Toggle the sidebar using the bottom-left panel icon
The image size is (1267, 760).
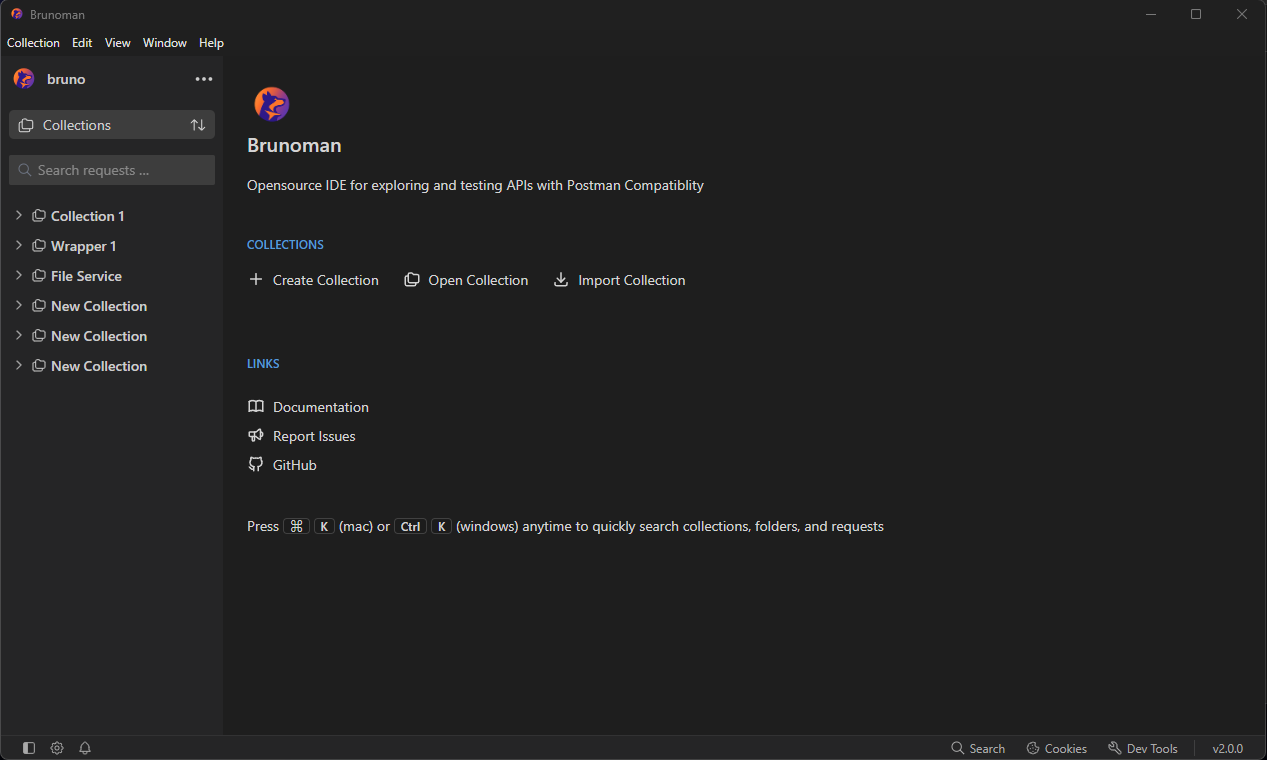click(x=28, y=747)
